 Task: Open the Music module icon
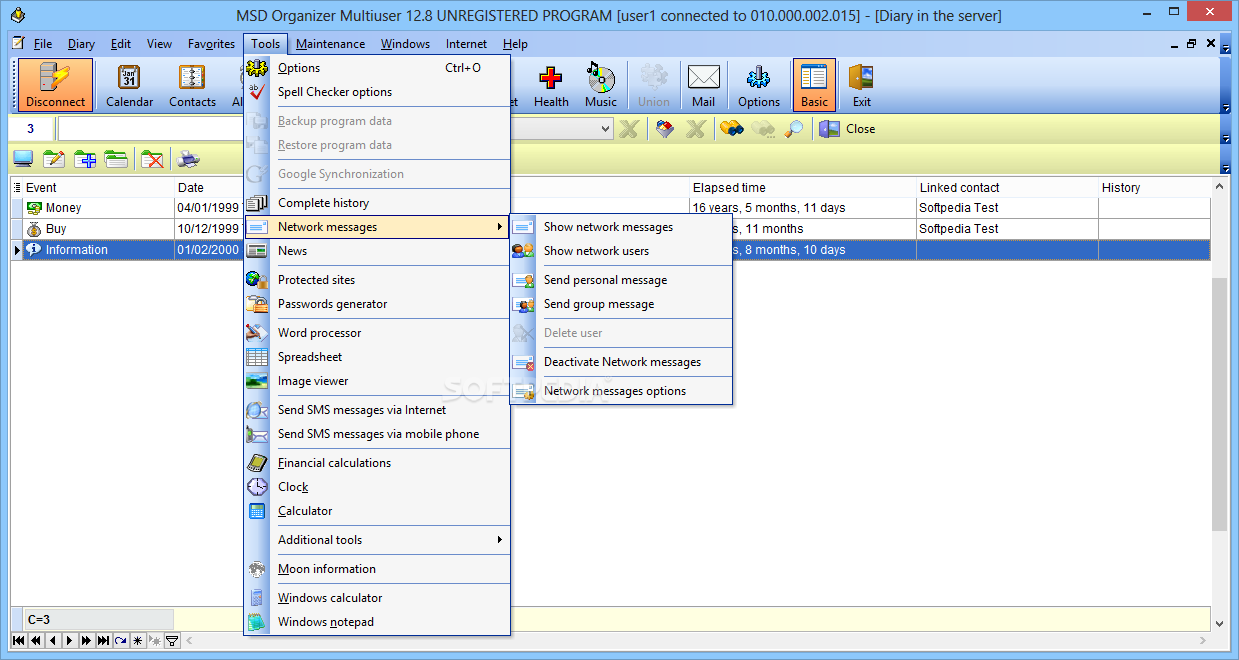pyautogui.click(x=601, y=85)
